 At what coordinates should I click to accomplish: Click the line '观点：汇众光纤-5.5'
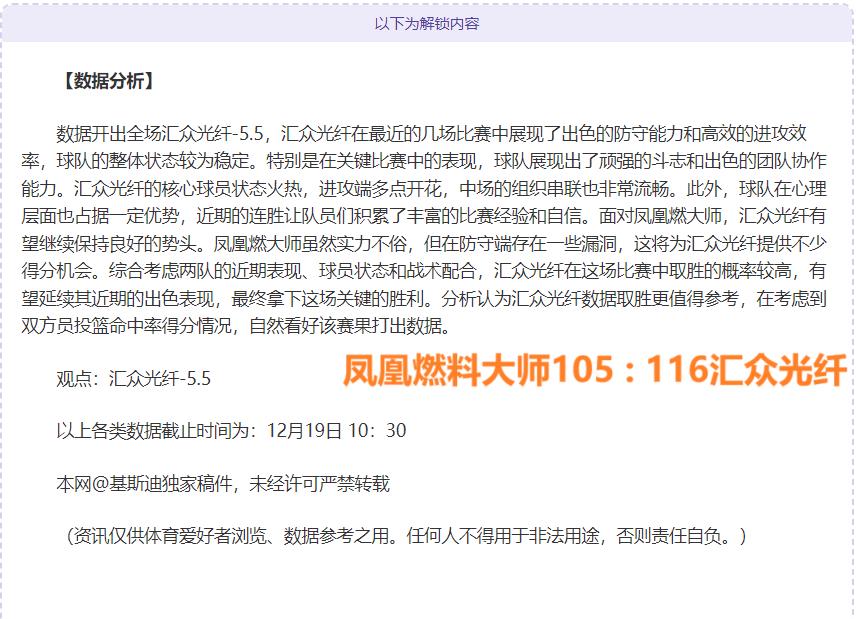tap(133, 378)
